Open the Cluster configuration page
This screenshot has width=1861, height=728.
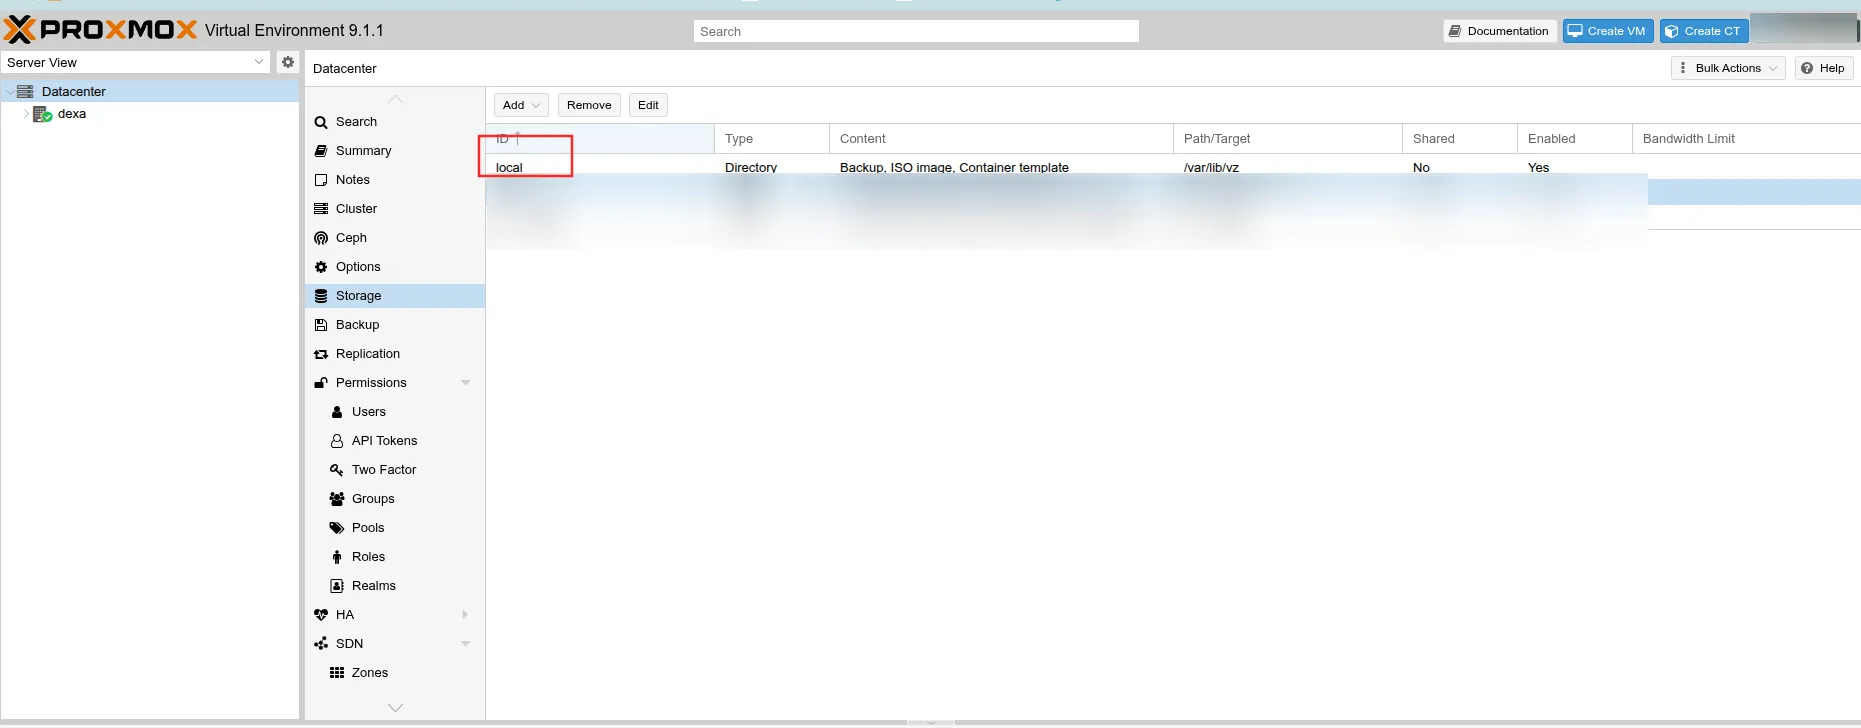(x=356, y=209)
